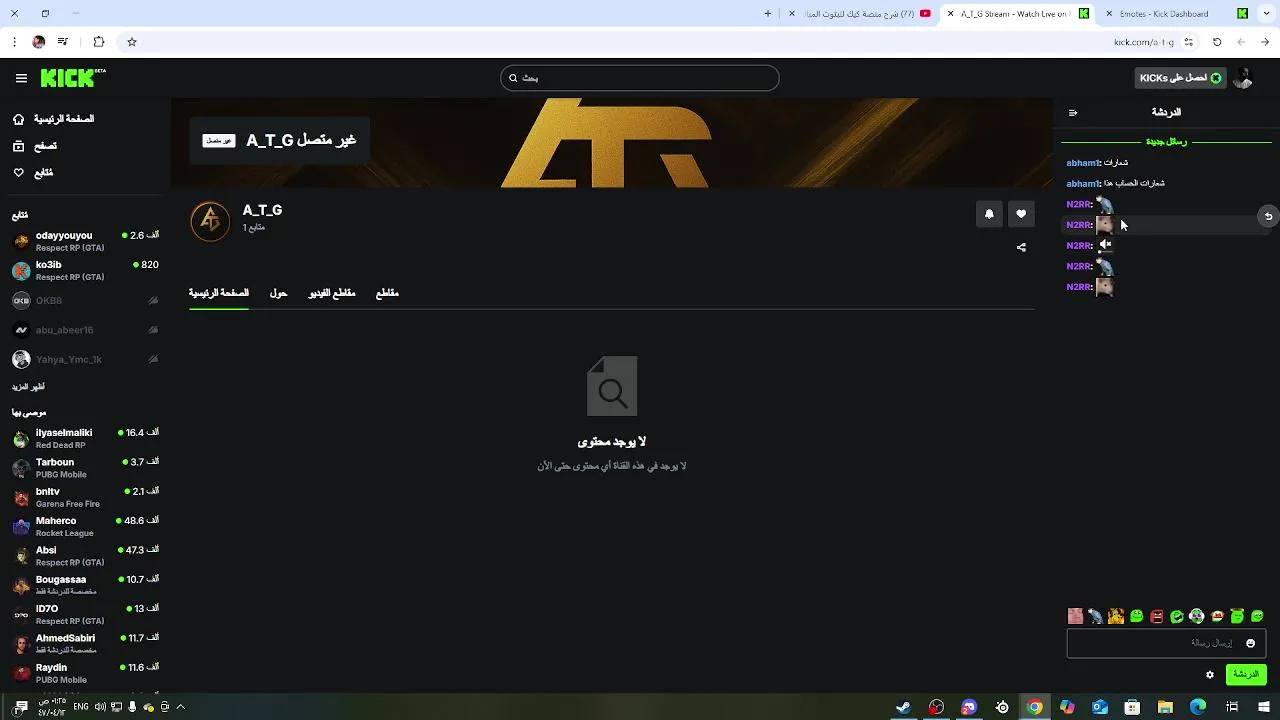Click the share icon under follow button

[1021, 247]
